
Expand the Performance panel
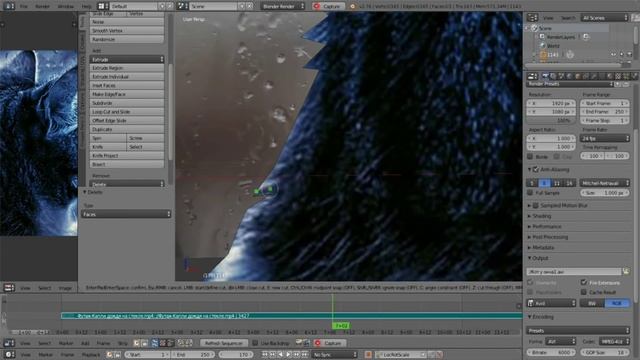click(x=546, y=227)
